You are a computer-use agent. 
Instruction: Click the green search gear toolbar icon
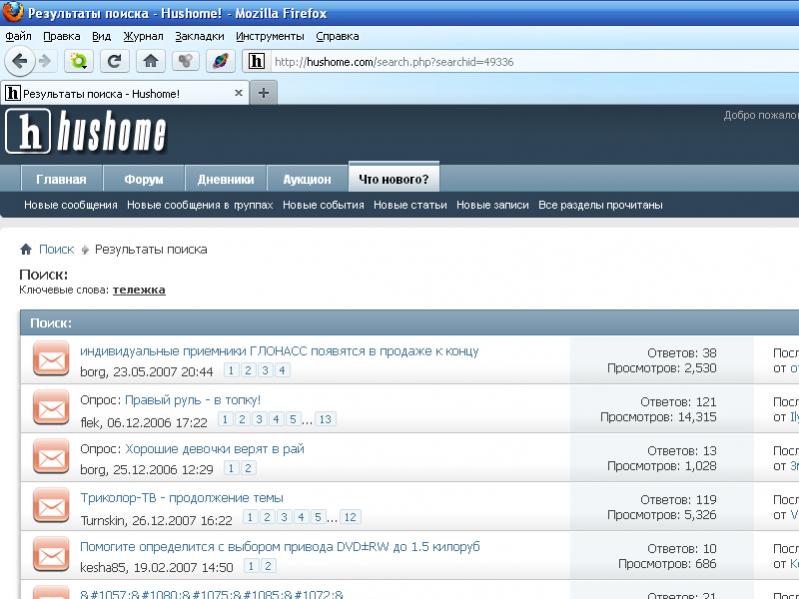(x=78, y=62)
